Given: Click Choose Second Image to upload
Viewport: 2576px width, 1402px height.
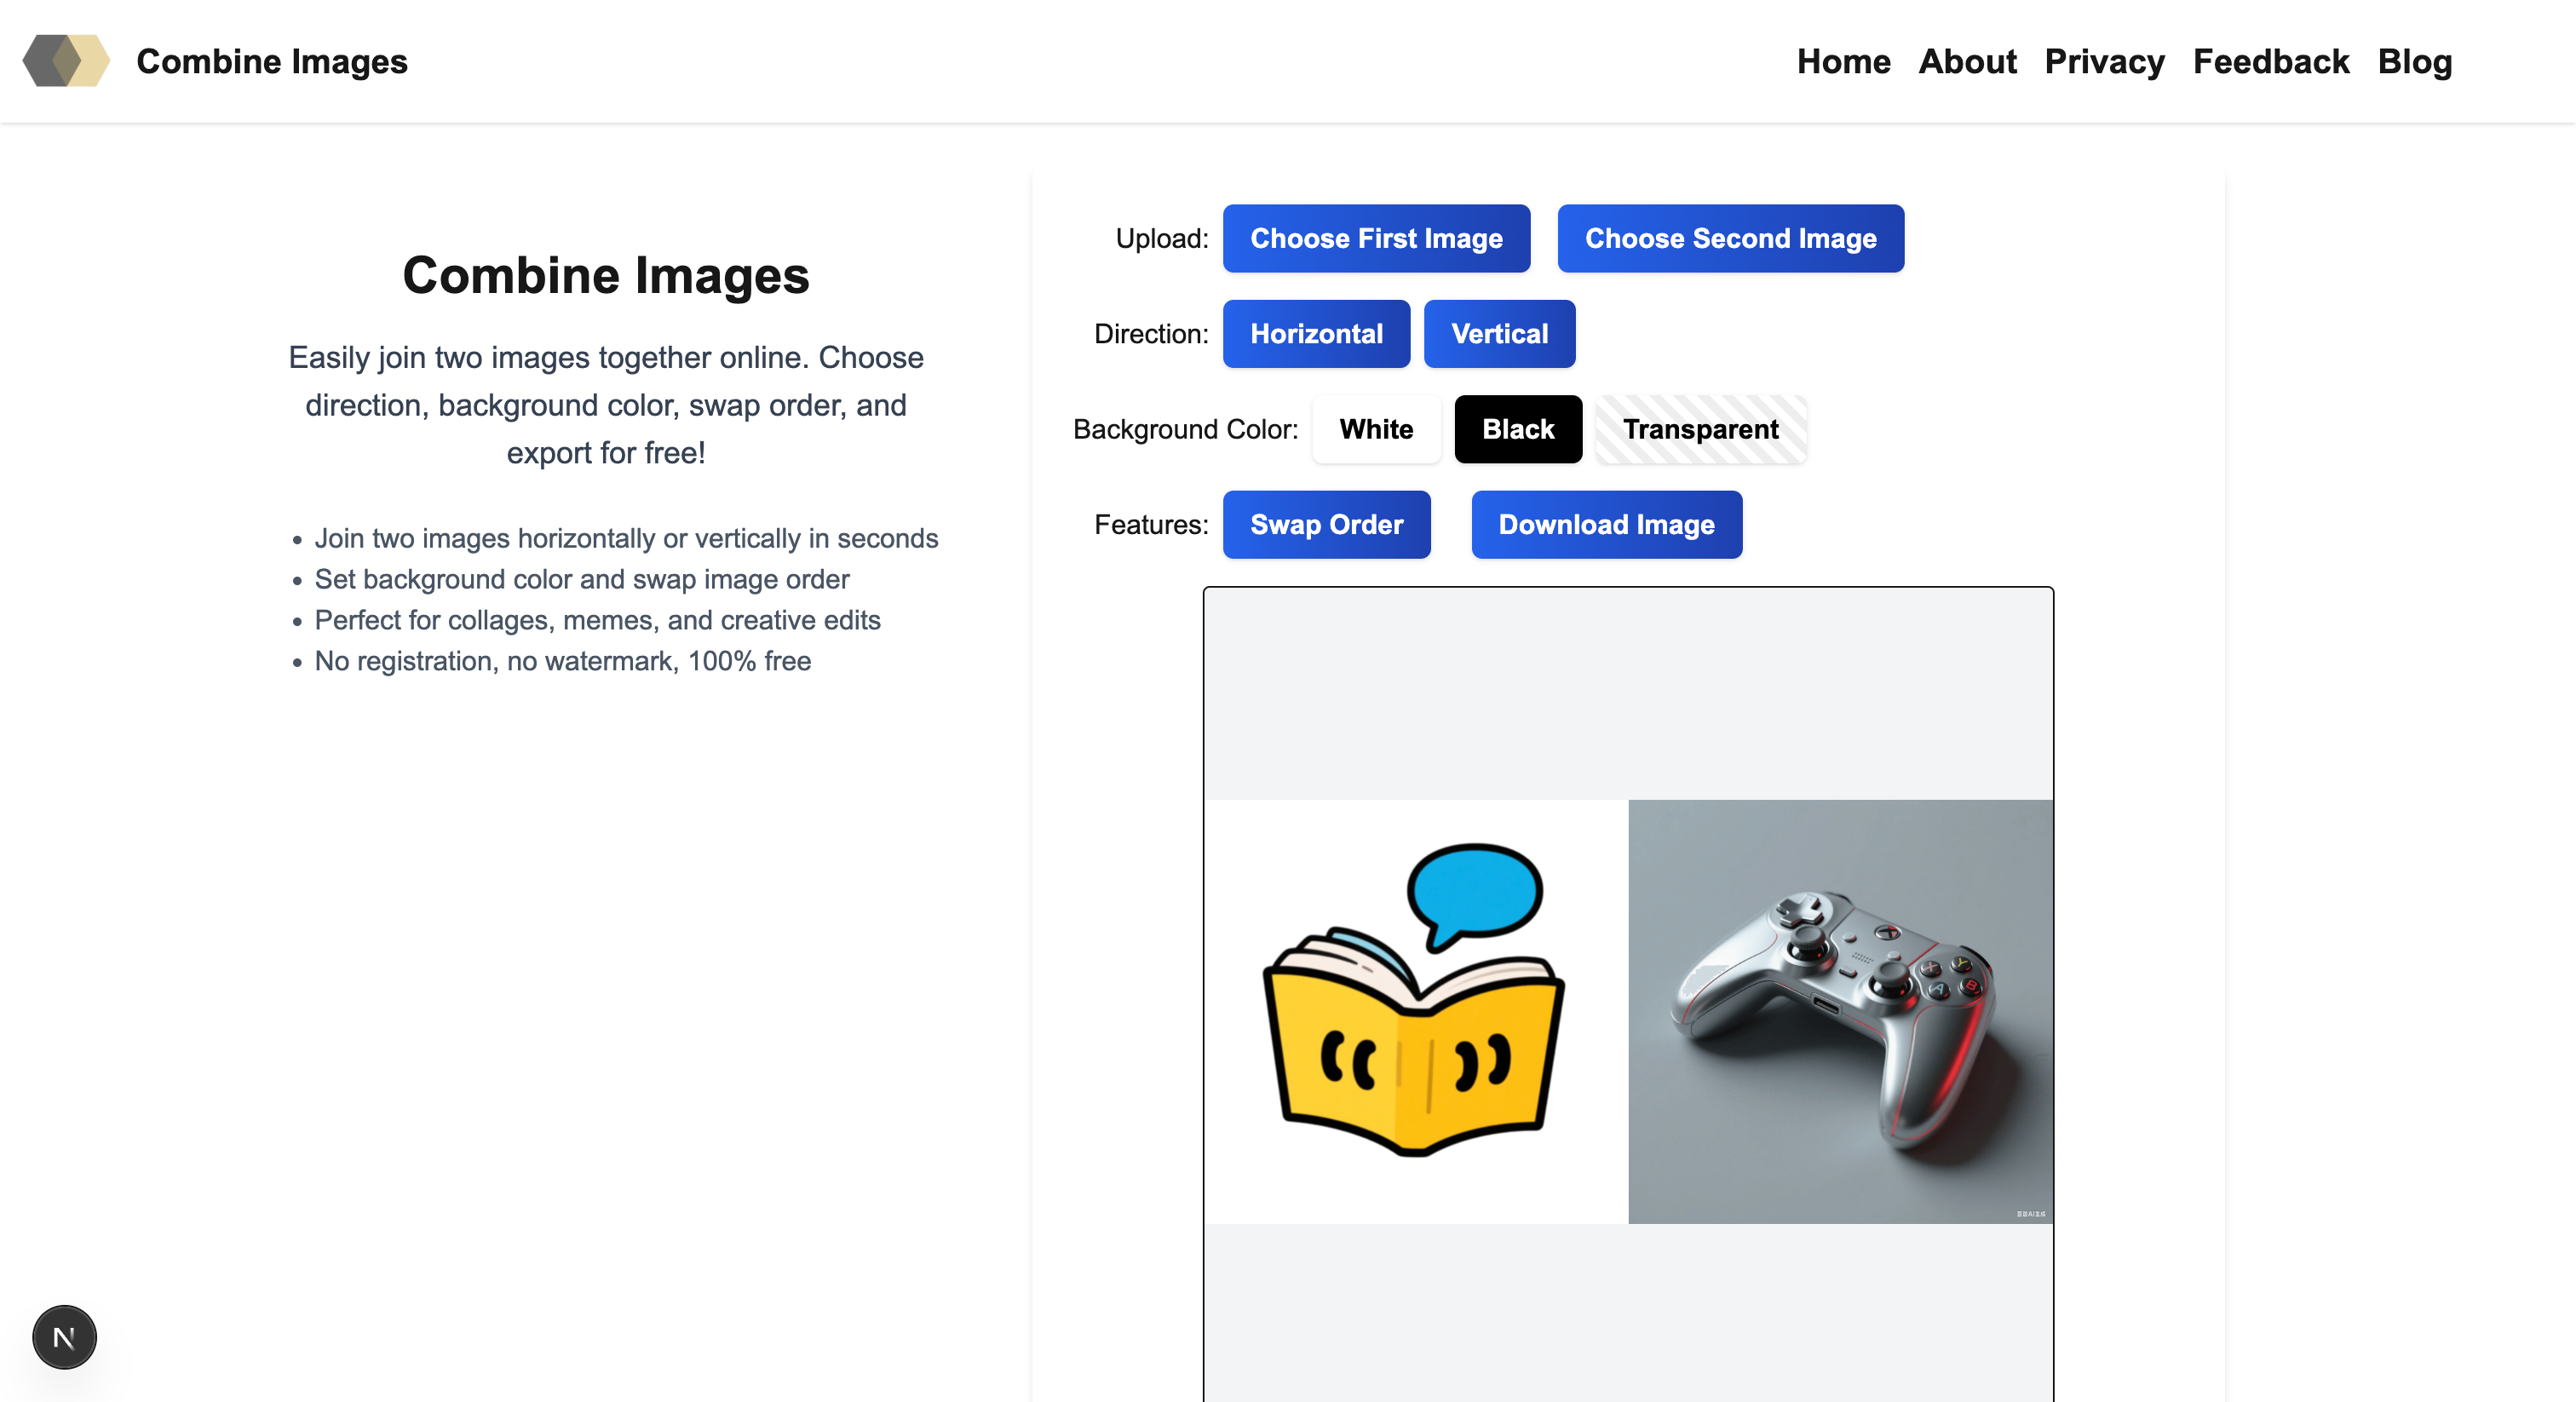Looking at the screenshot, I should [1730, 238].
